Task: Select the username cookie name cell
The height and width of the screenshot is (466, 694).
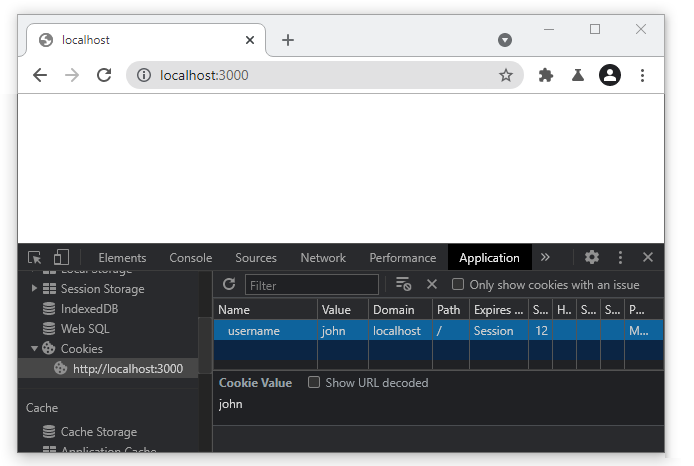Action: [x=266, y=331]
